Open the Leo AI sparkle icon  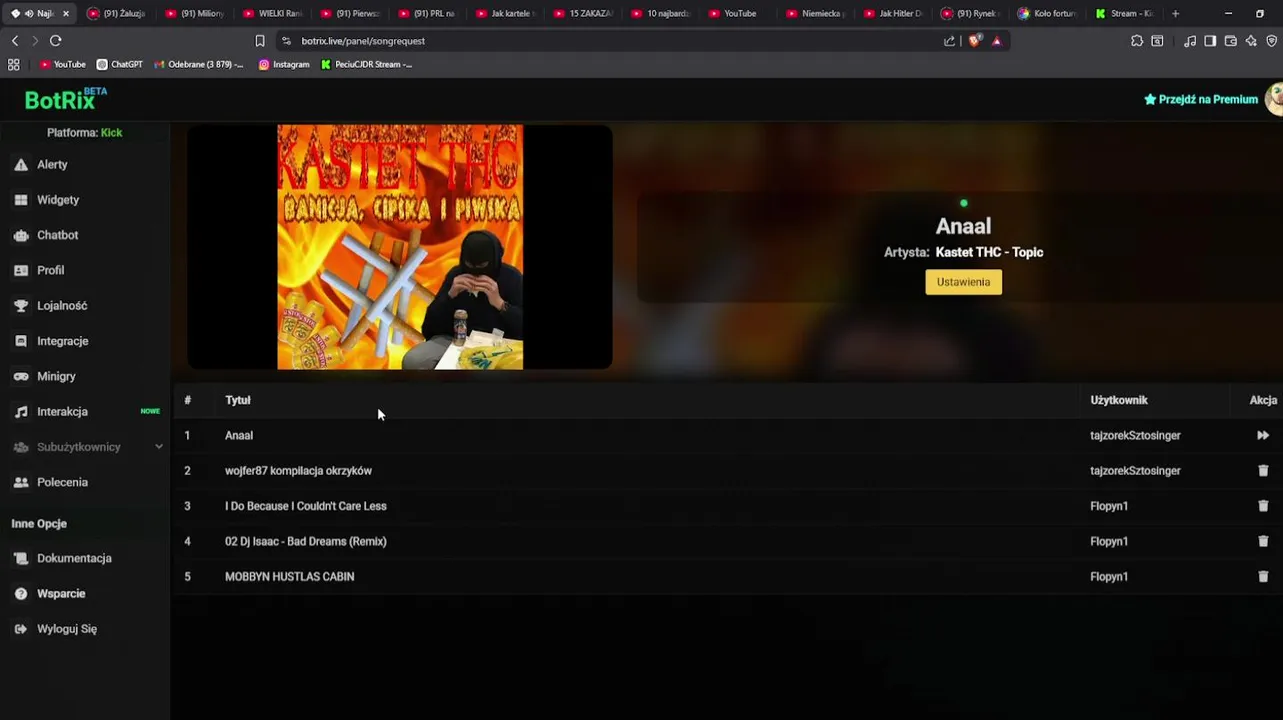pos(1251,41)
